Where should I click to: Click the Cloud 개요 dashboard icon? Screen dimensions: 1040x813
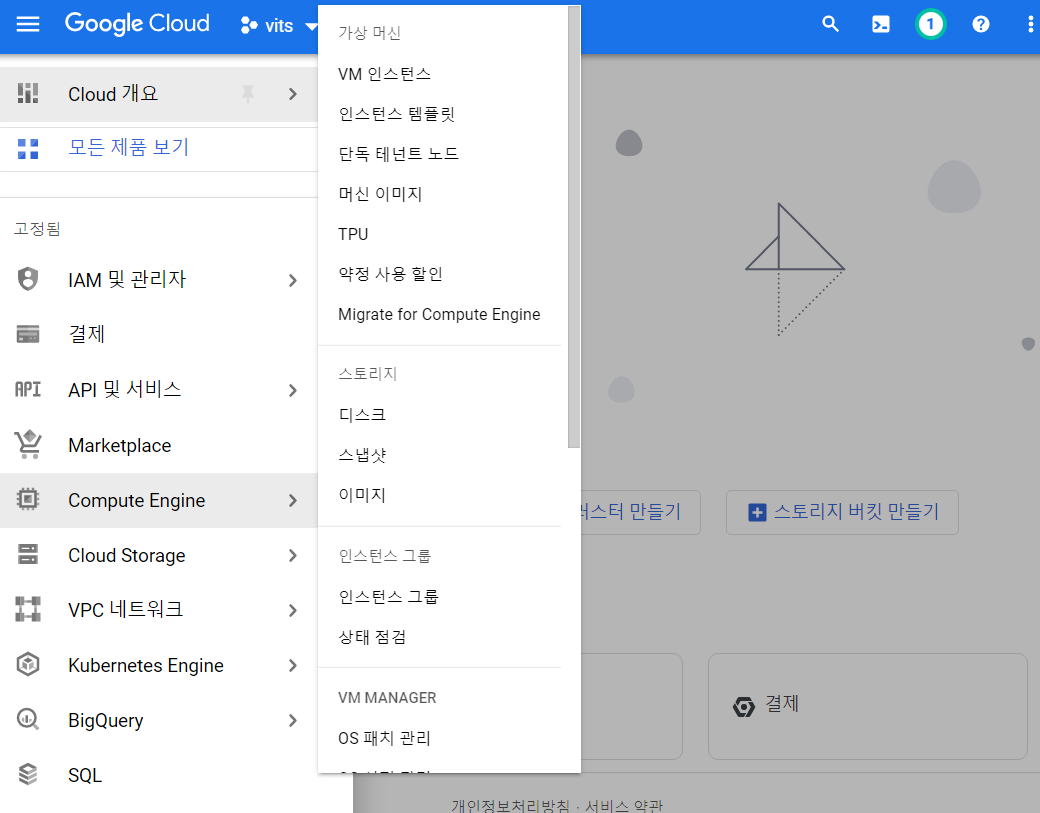(28, 94)
